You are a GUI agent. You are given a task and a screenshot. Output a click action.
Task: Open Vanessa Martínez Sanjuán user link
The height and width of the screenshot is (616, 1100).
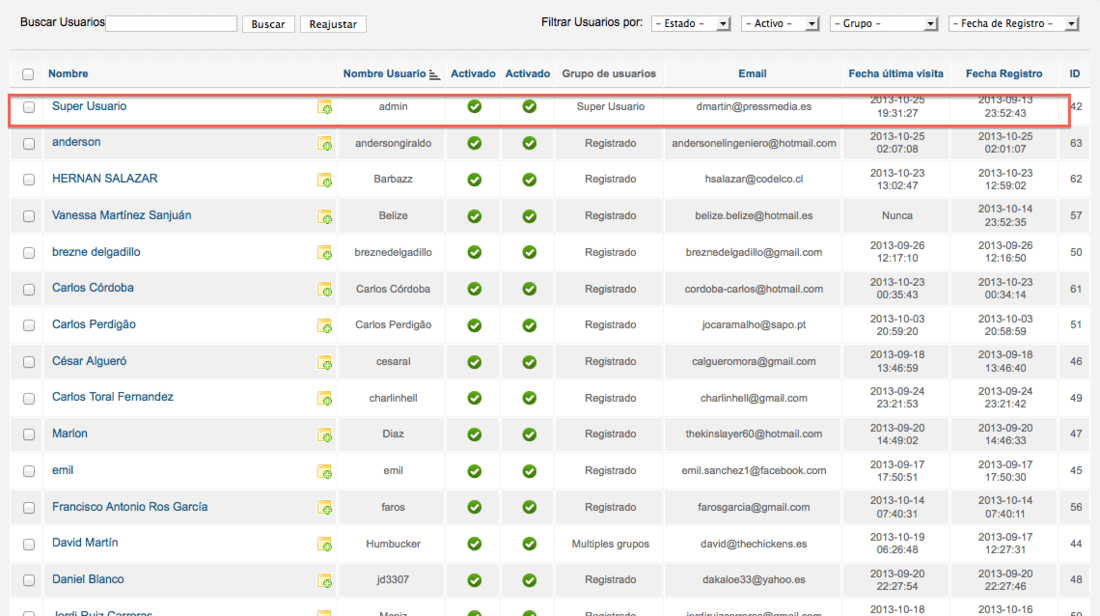(x=121, y=215)
